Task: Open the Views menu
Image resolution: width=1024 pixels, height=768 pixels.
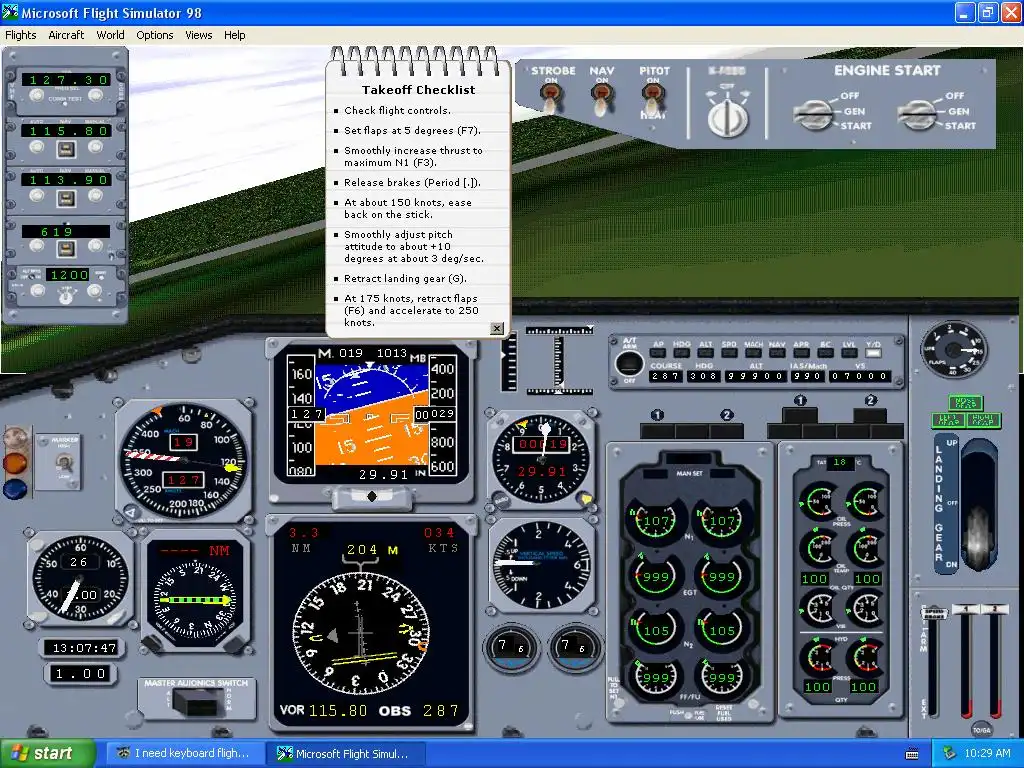Action: (199, 35)
